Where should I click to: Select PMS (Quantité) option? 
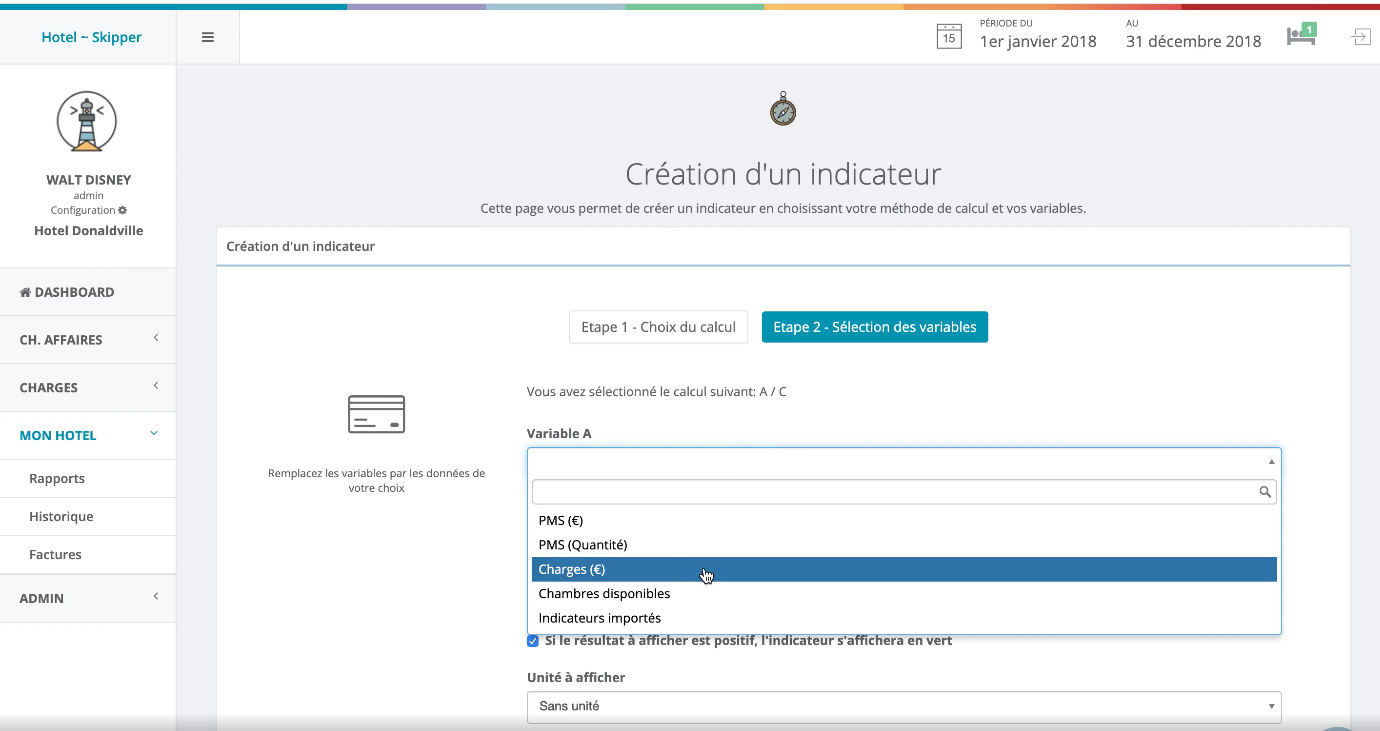(x=904, y=545)
